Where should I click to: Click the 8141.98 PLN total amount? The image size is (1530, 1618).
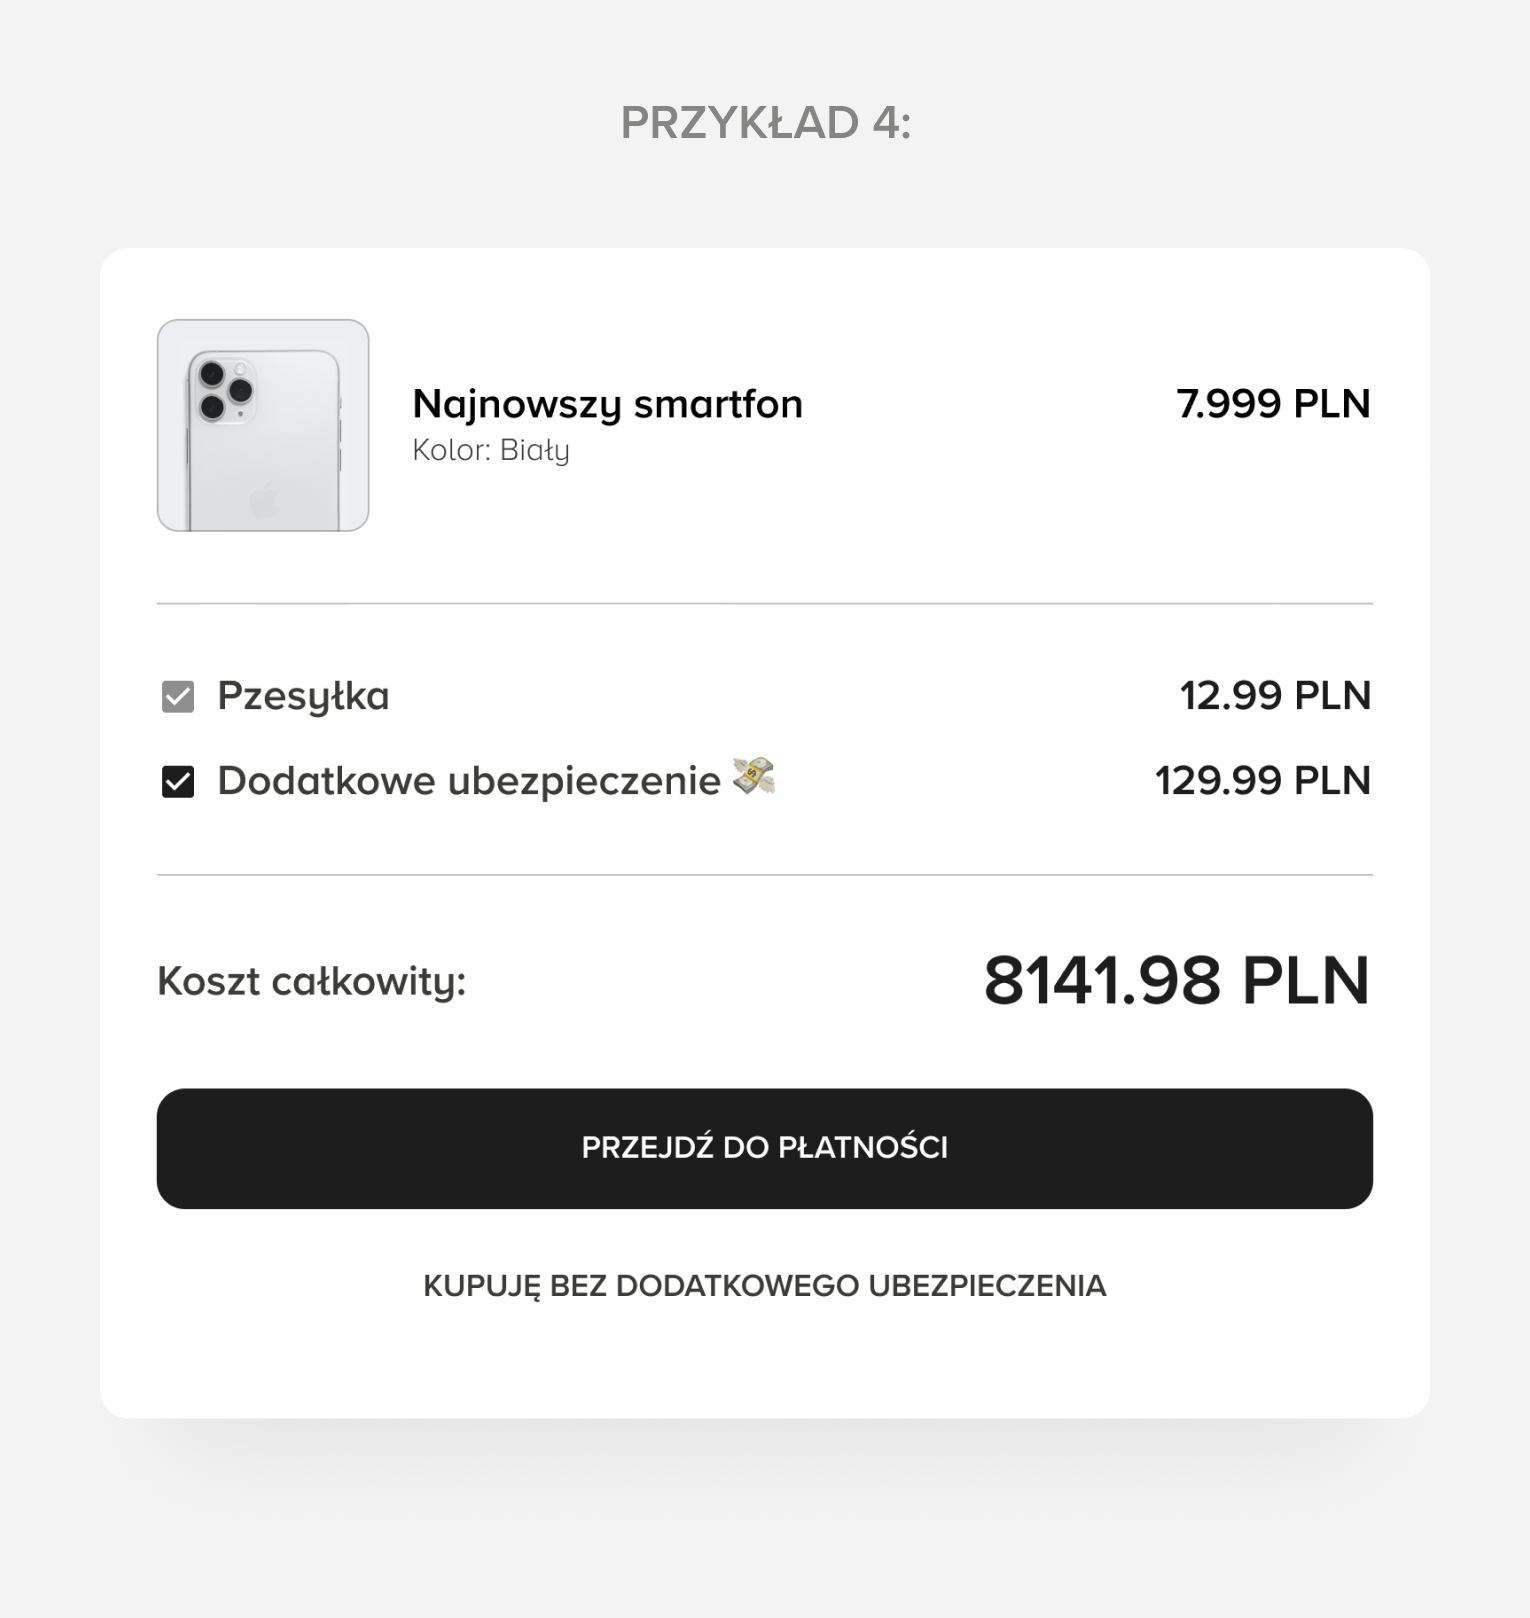(1176, 980)
